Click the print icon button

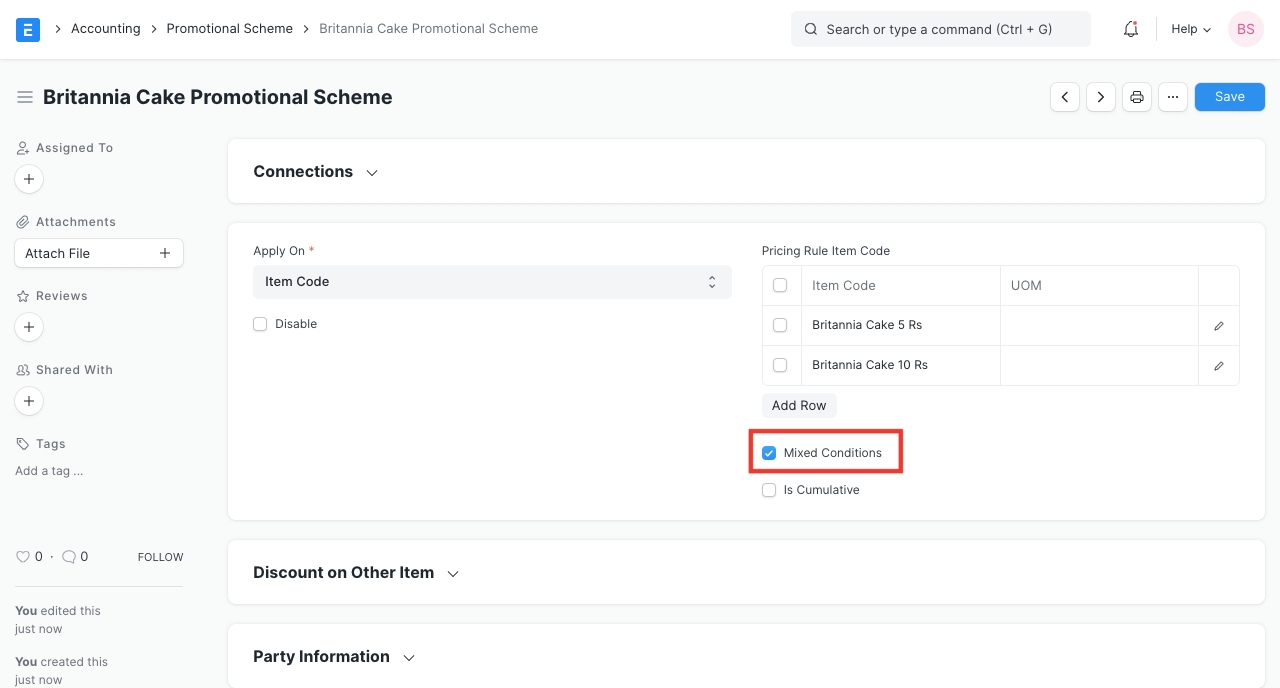(x=1137, y=97)
